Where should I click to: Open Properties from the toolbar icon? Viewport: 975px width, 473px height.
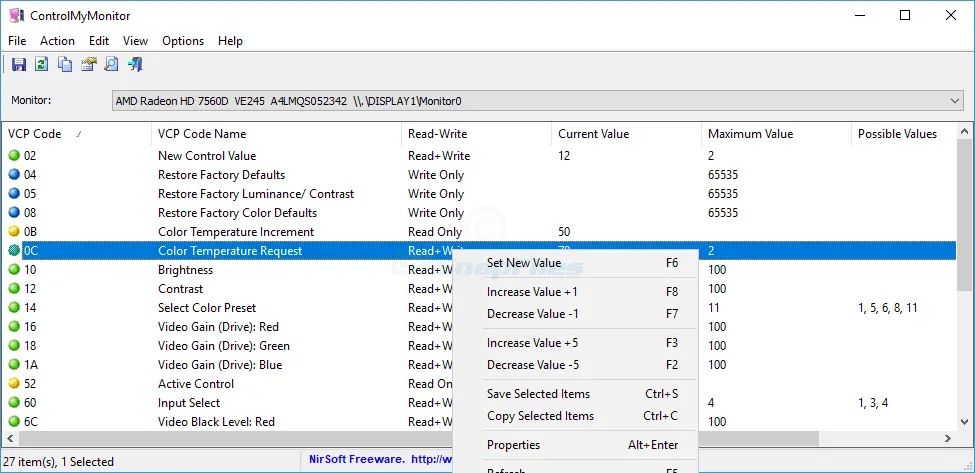(x=88, y=65)
